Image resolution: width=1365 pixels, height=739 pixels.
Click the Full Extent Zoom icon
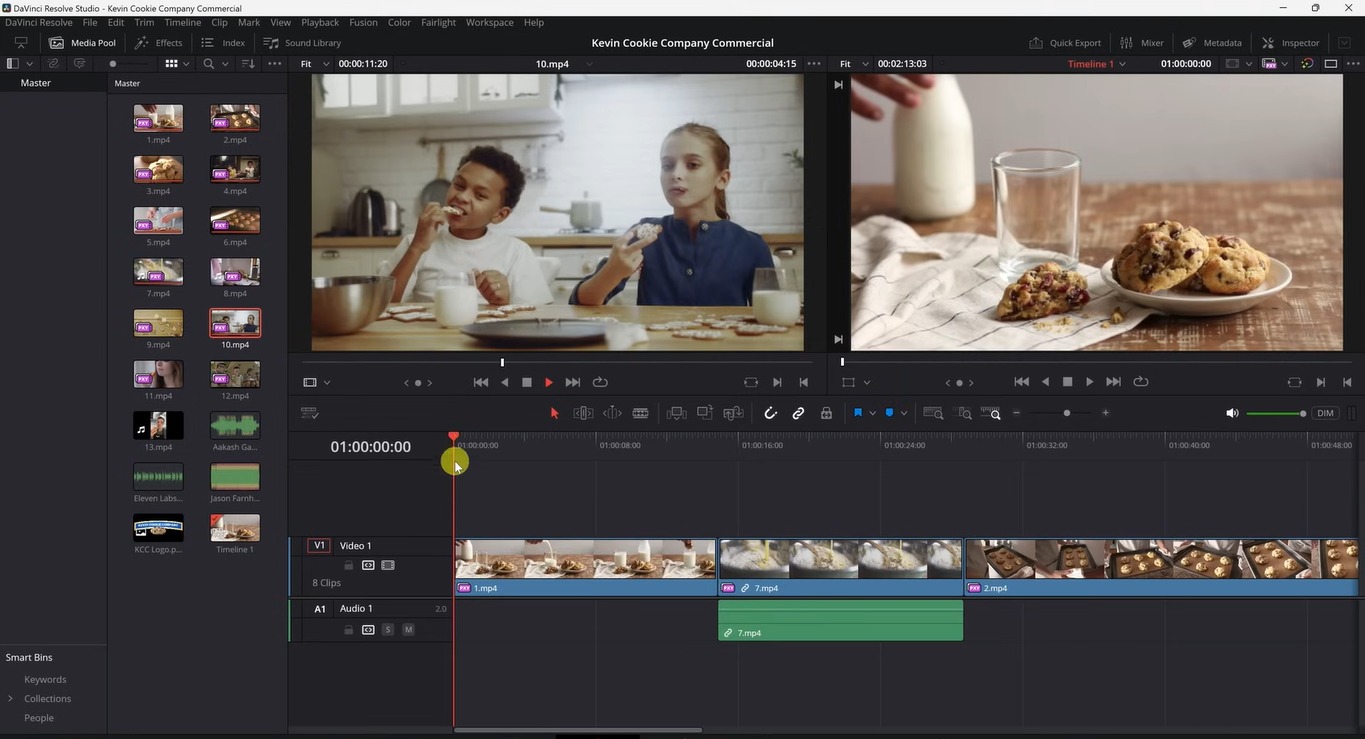pyautogui.click(x=933, y=413)
